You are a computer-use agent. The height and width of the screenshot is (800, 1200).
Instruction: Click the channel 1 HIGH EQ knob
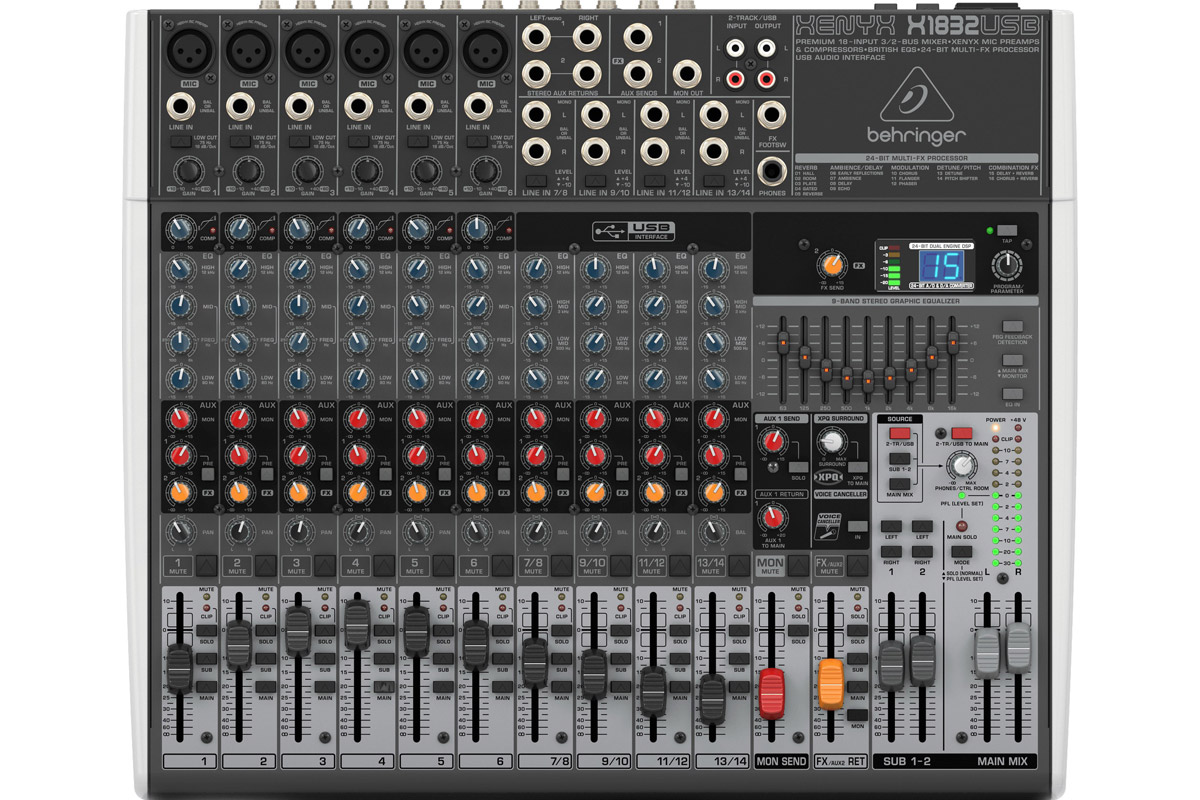(x=180, y=268)
